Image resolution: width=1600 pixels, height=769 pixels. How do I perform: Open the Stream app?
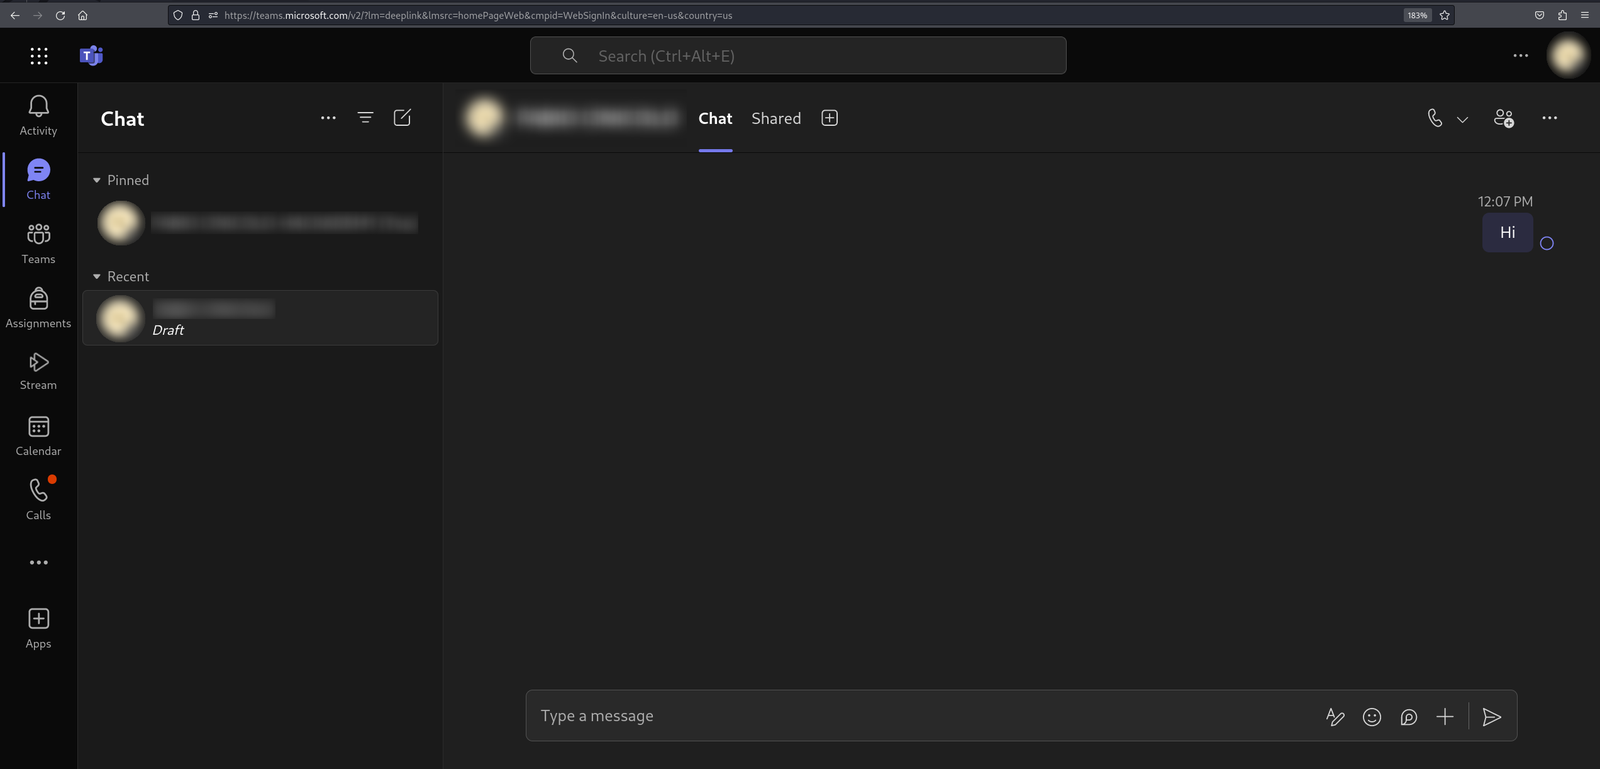click(38, 372)
